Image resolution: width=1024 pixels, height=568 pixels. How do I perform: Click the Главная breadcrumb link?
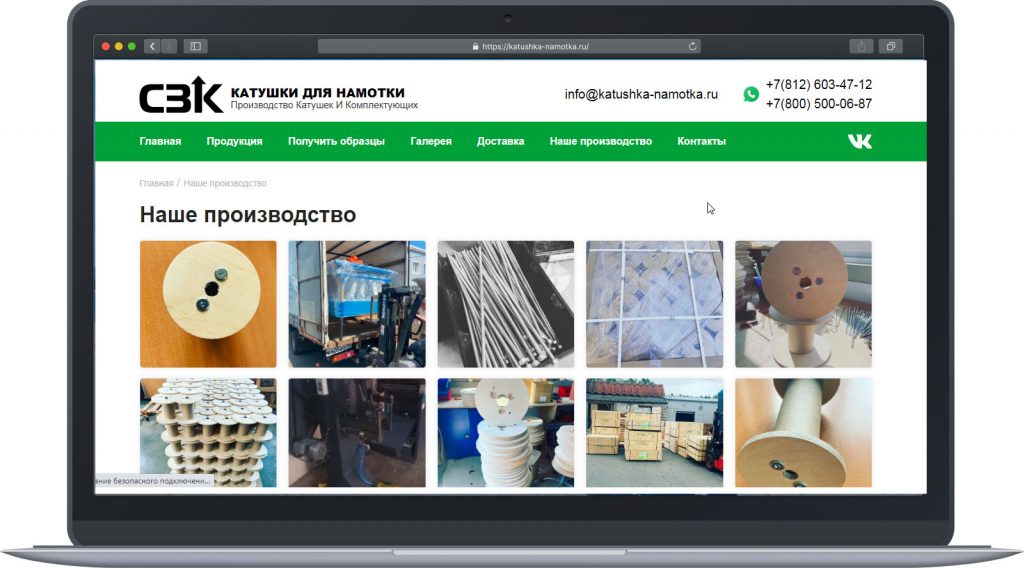156,183
